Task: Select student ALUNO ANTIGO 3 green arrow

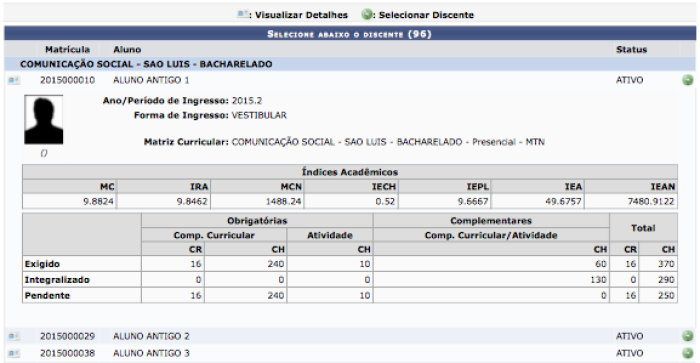Action: coord(688,353)
